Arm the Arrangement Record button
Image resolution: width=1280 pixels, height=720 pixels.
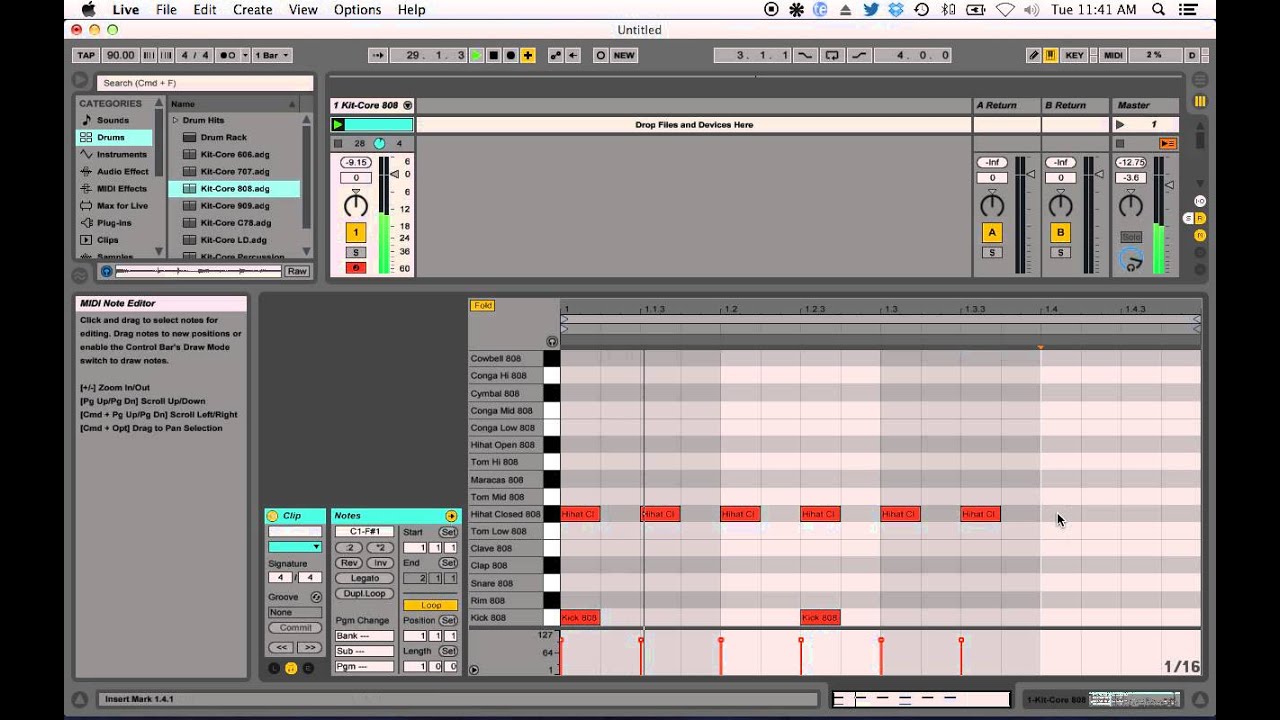click(x=511, y=55)
